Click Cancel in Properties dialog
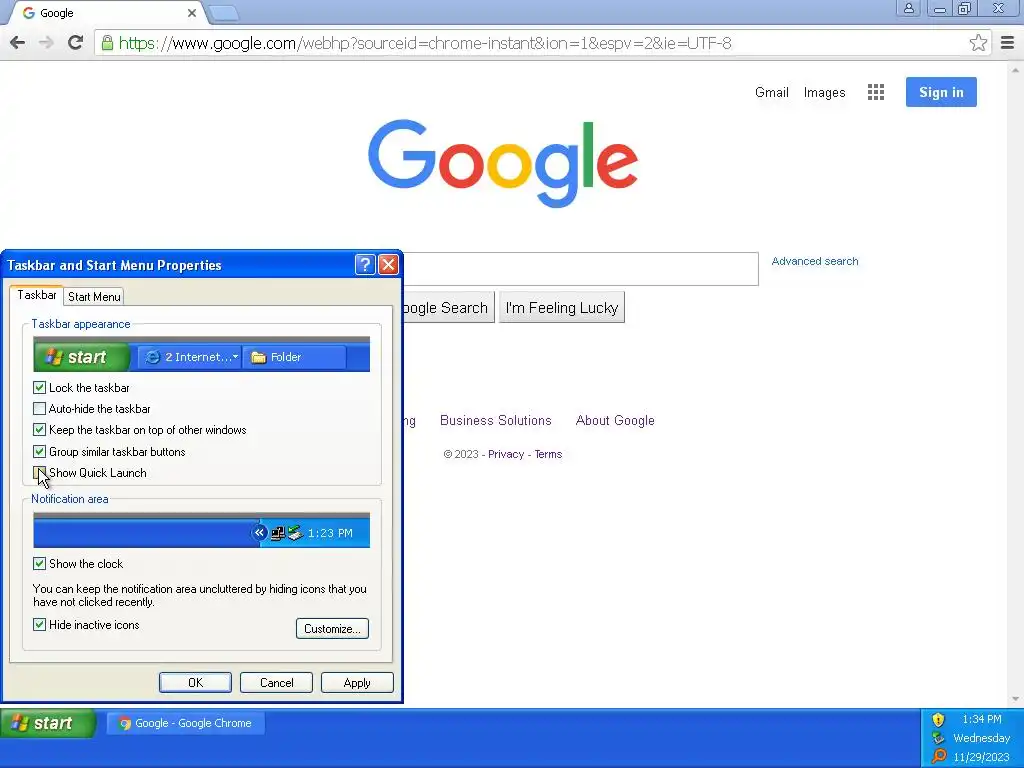The image size is (1024, 768). point(276,682)
